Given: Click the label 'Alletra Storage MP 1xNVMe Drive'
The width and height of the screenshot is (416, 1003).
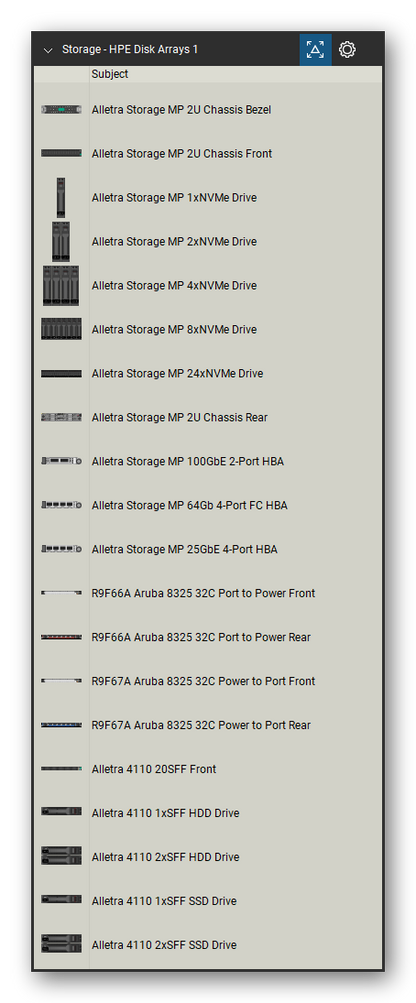Looking at the screenshot, I should (x=174, y=198).
